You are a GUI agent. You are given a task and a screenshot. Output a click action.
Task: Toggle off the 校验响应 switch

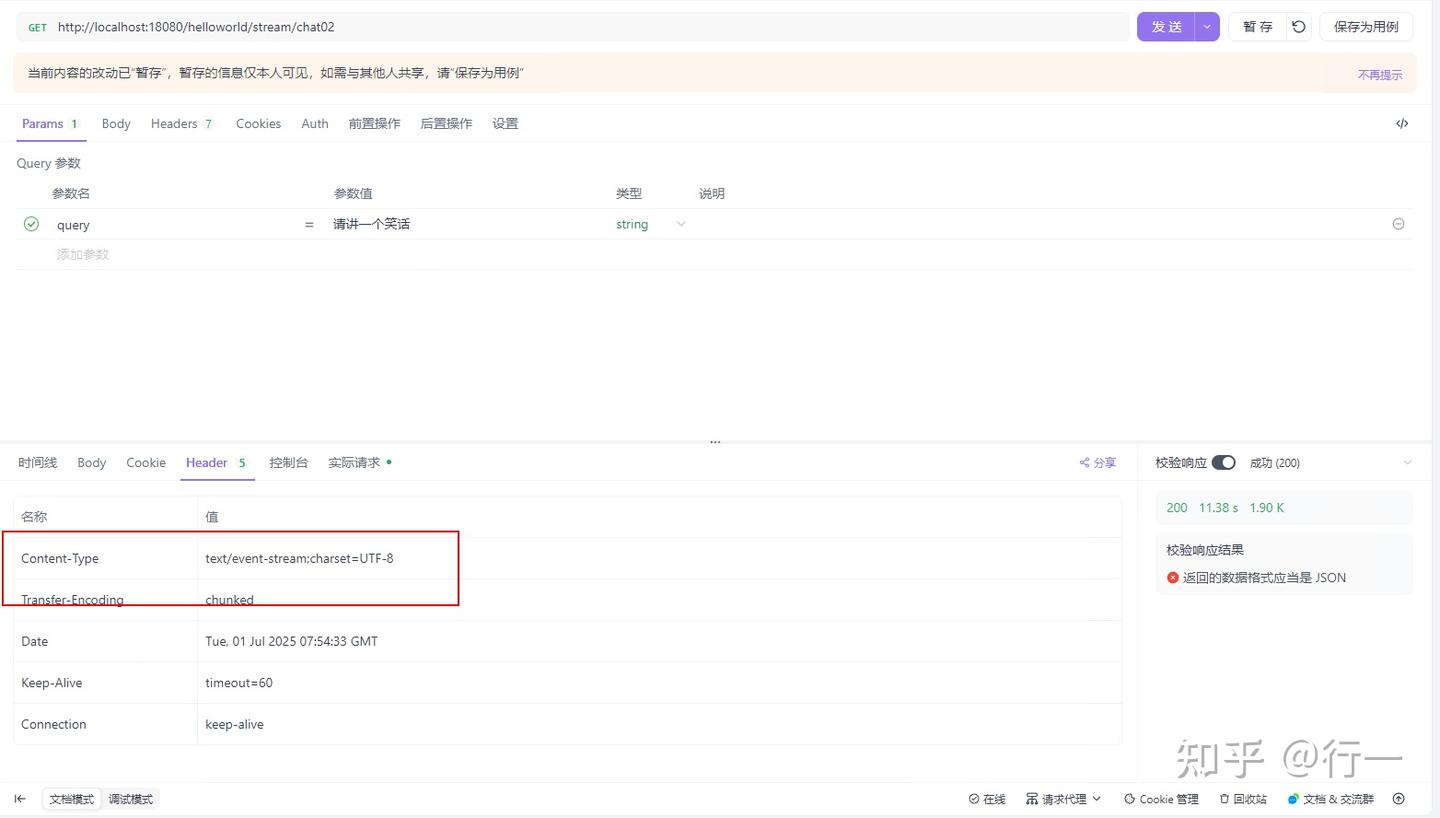point(1225,462)
